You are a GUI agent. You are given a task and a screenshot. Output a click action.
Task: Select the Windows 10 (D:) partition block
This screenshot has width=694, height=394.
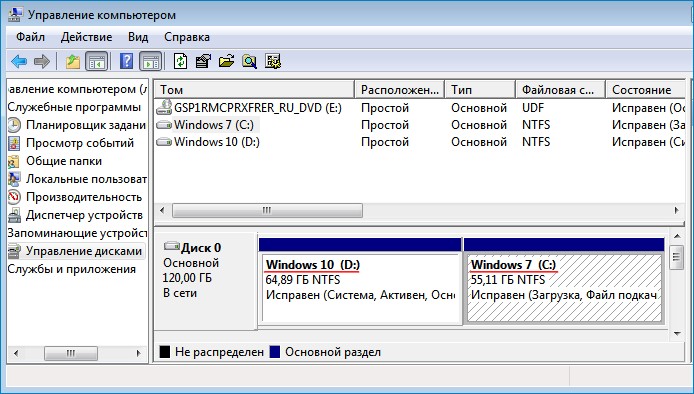point(360,281)
